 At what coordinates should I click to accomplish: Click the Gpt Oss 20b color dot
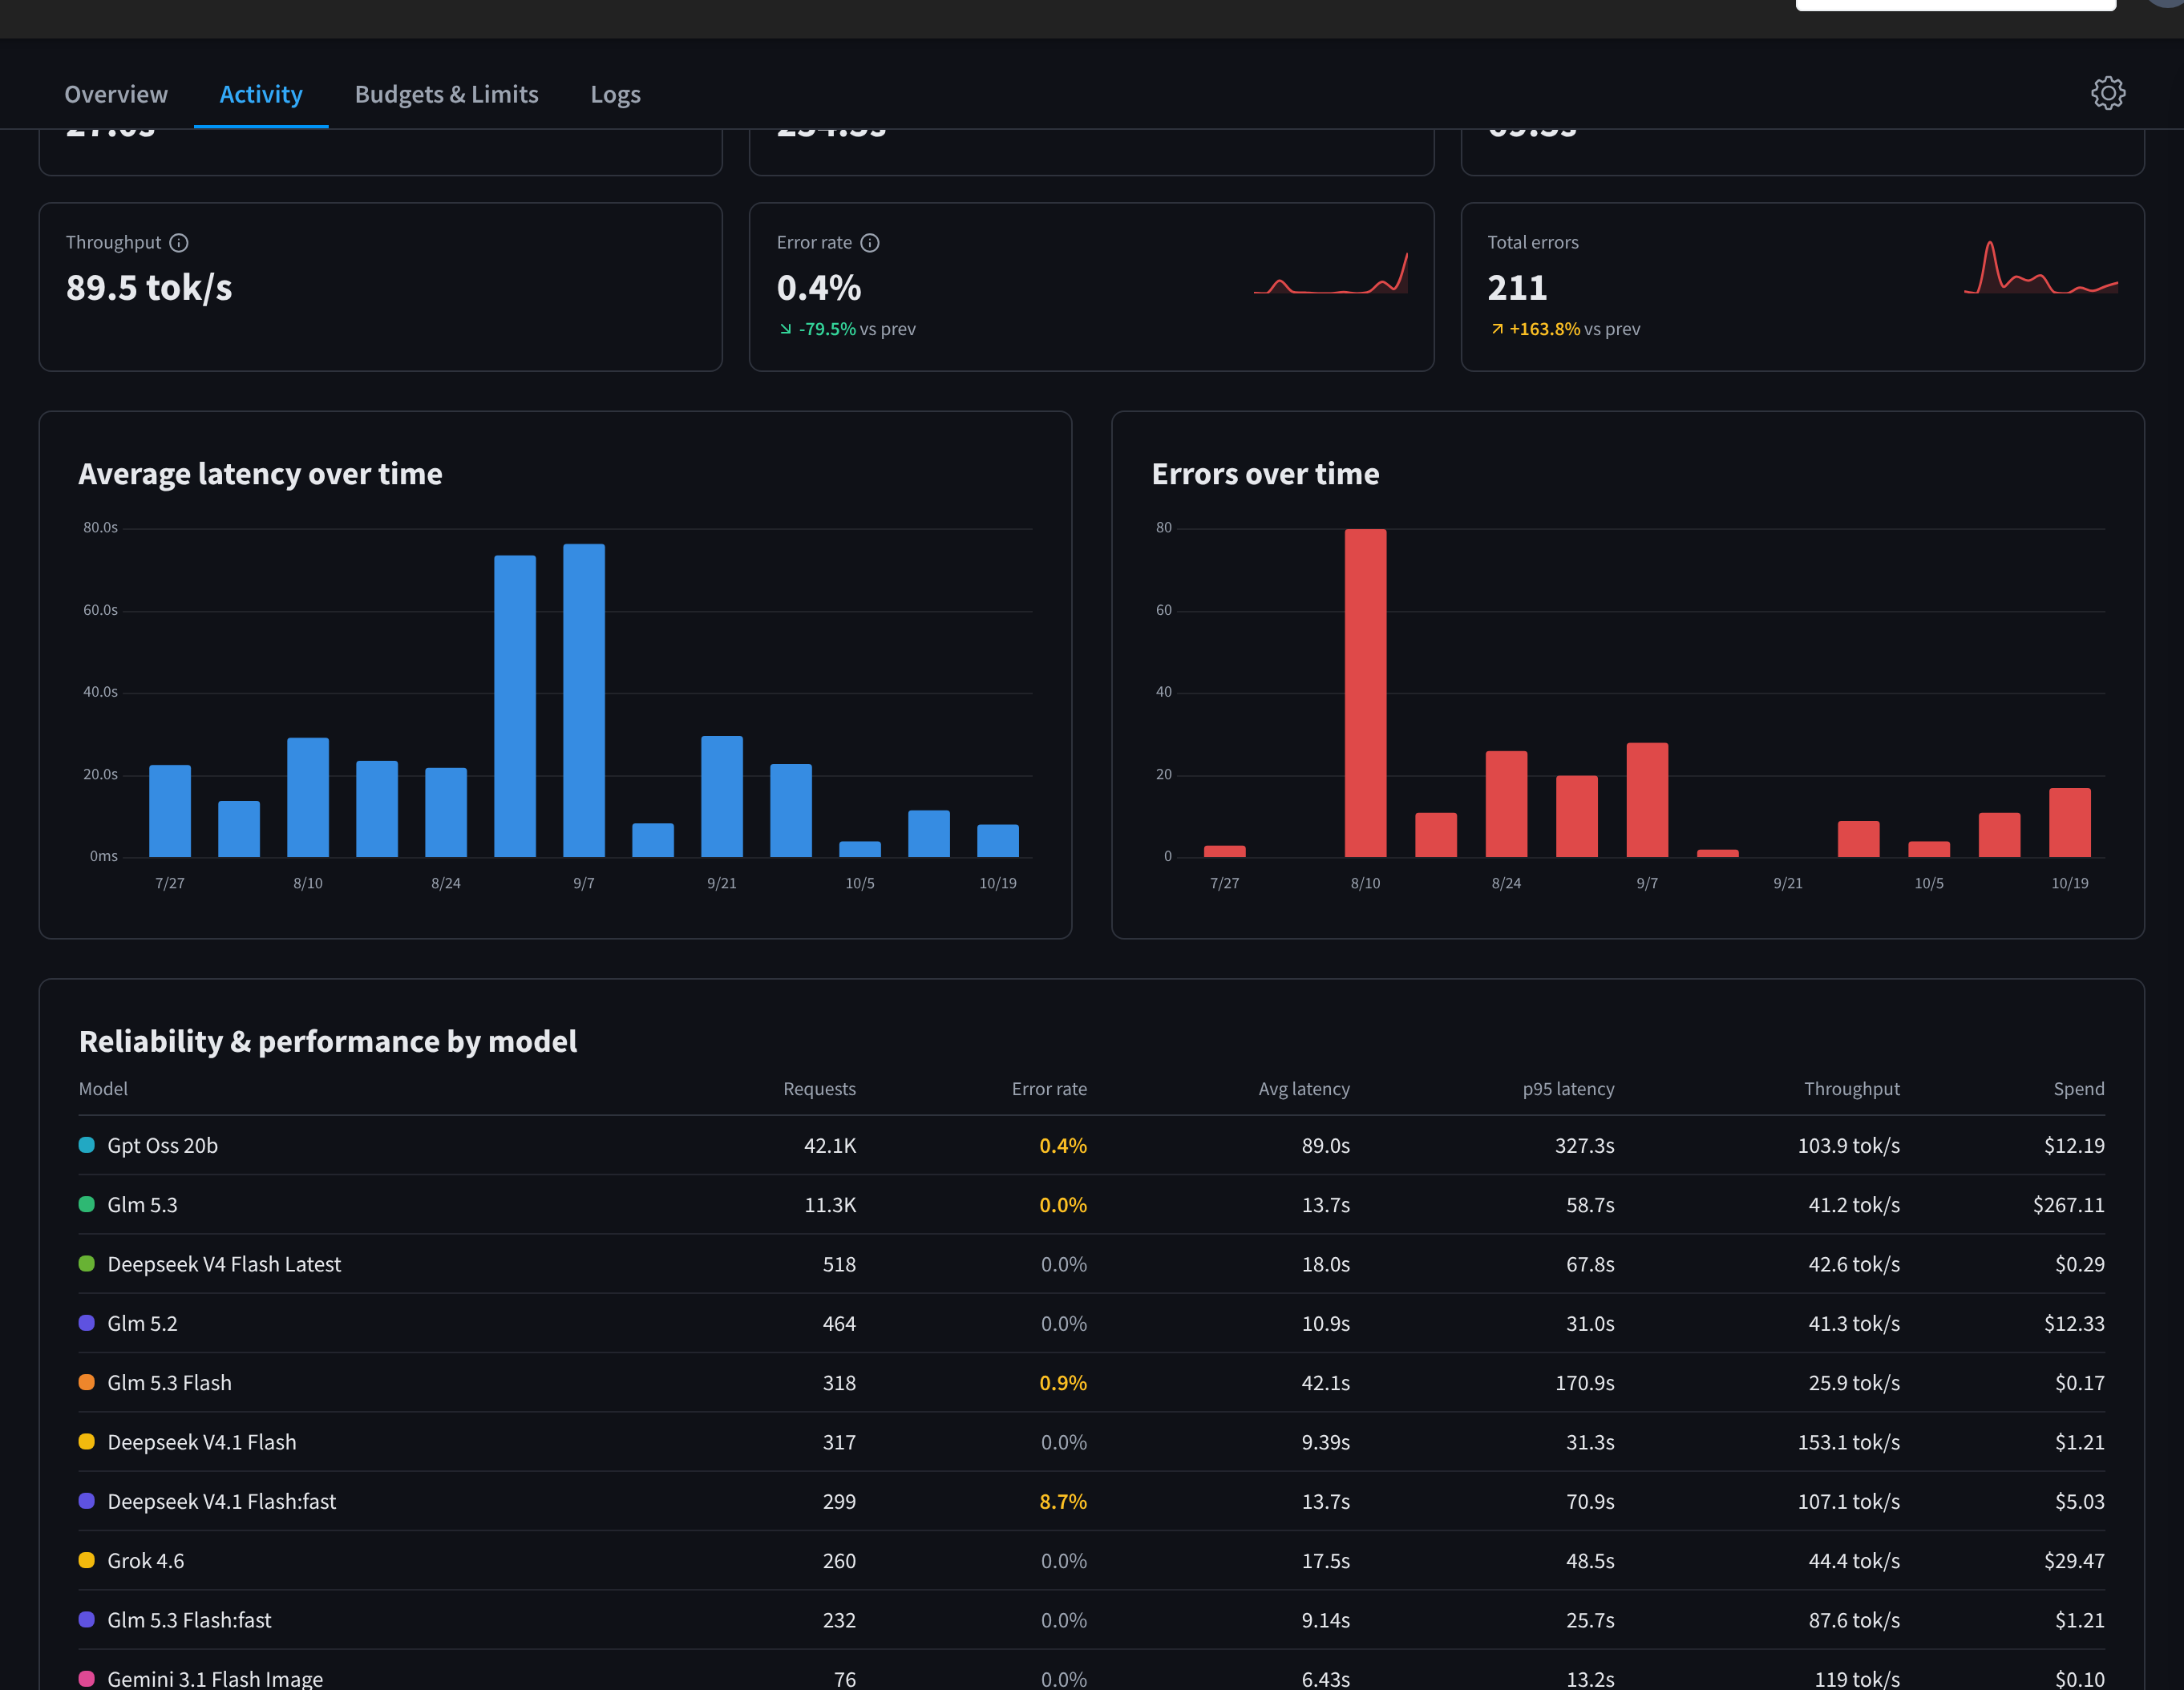[87, 1145]
